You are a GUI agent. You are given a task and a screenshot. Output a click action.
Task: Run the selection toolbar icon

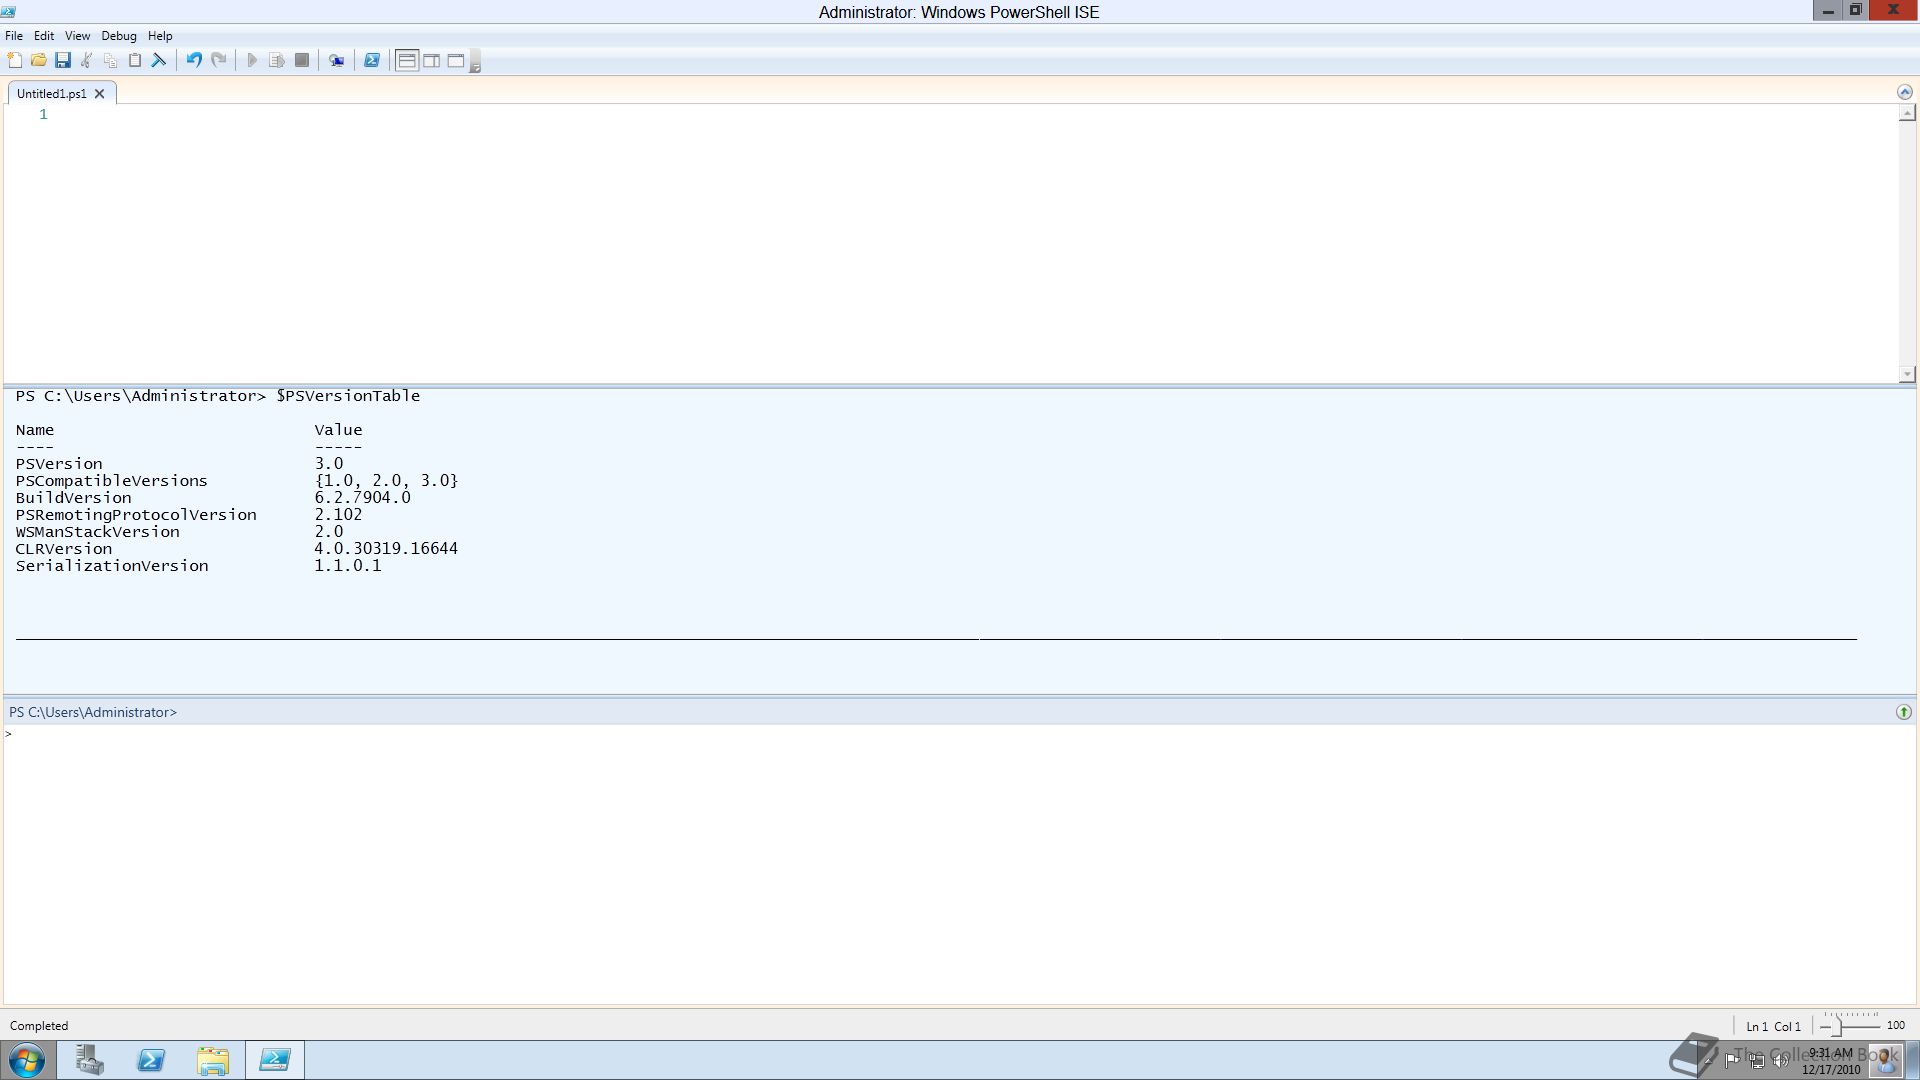277,61
